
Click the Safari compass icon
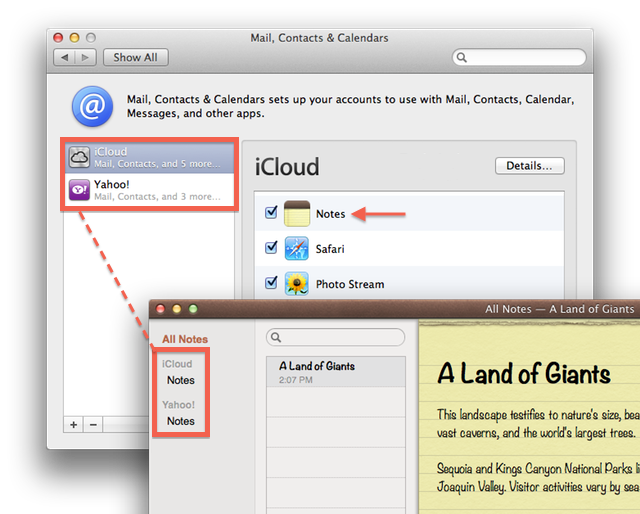(x=297, y=248)
